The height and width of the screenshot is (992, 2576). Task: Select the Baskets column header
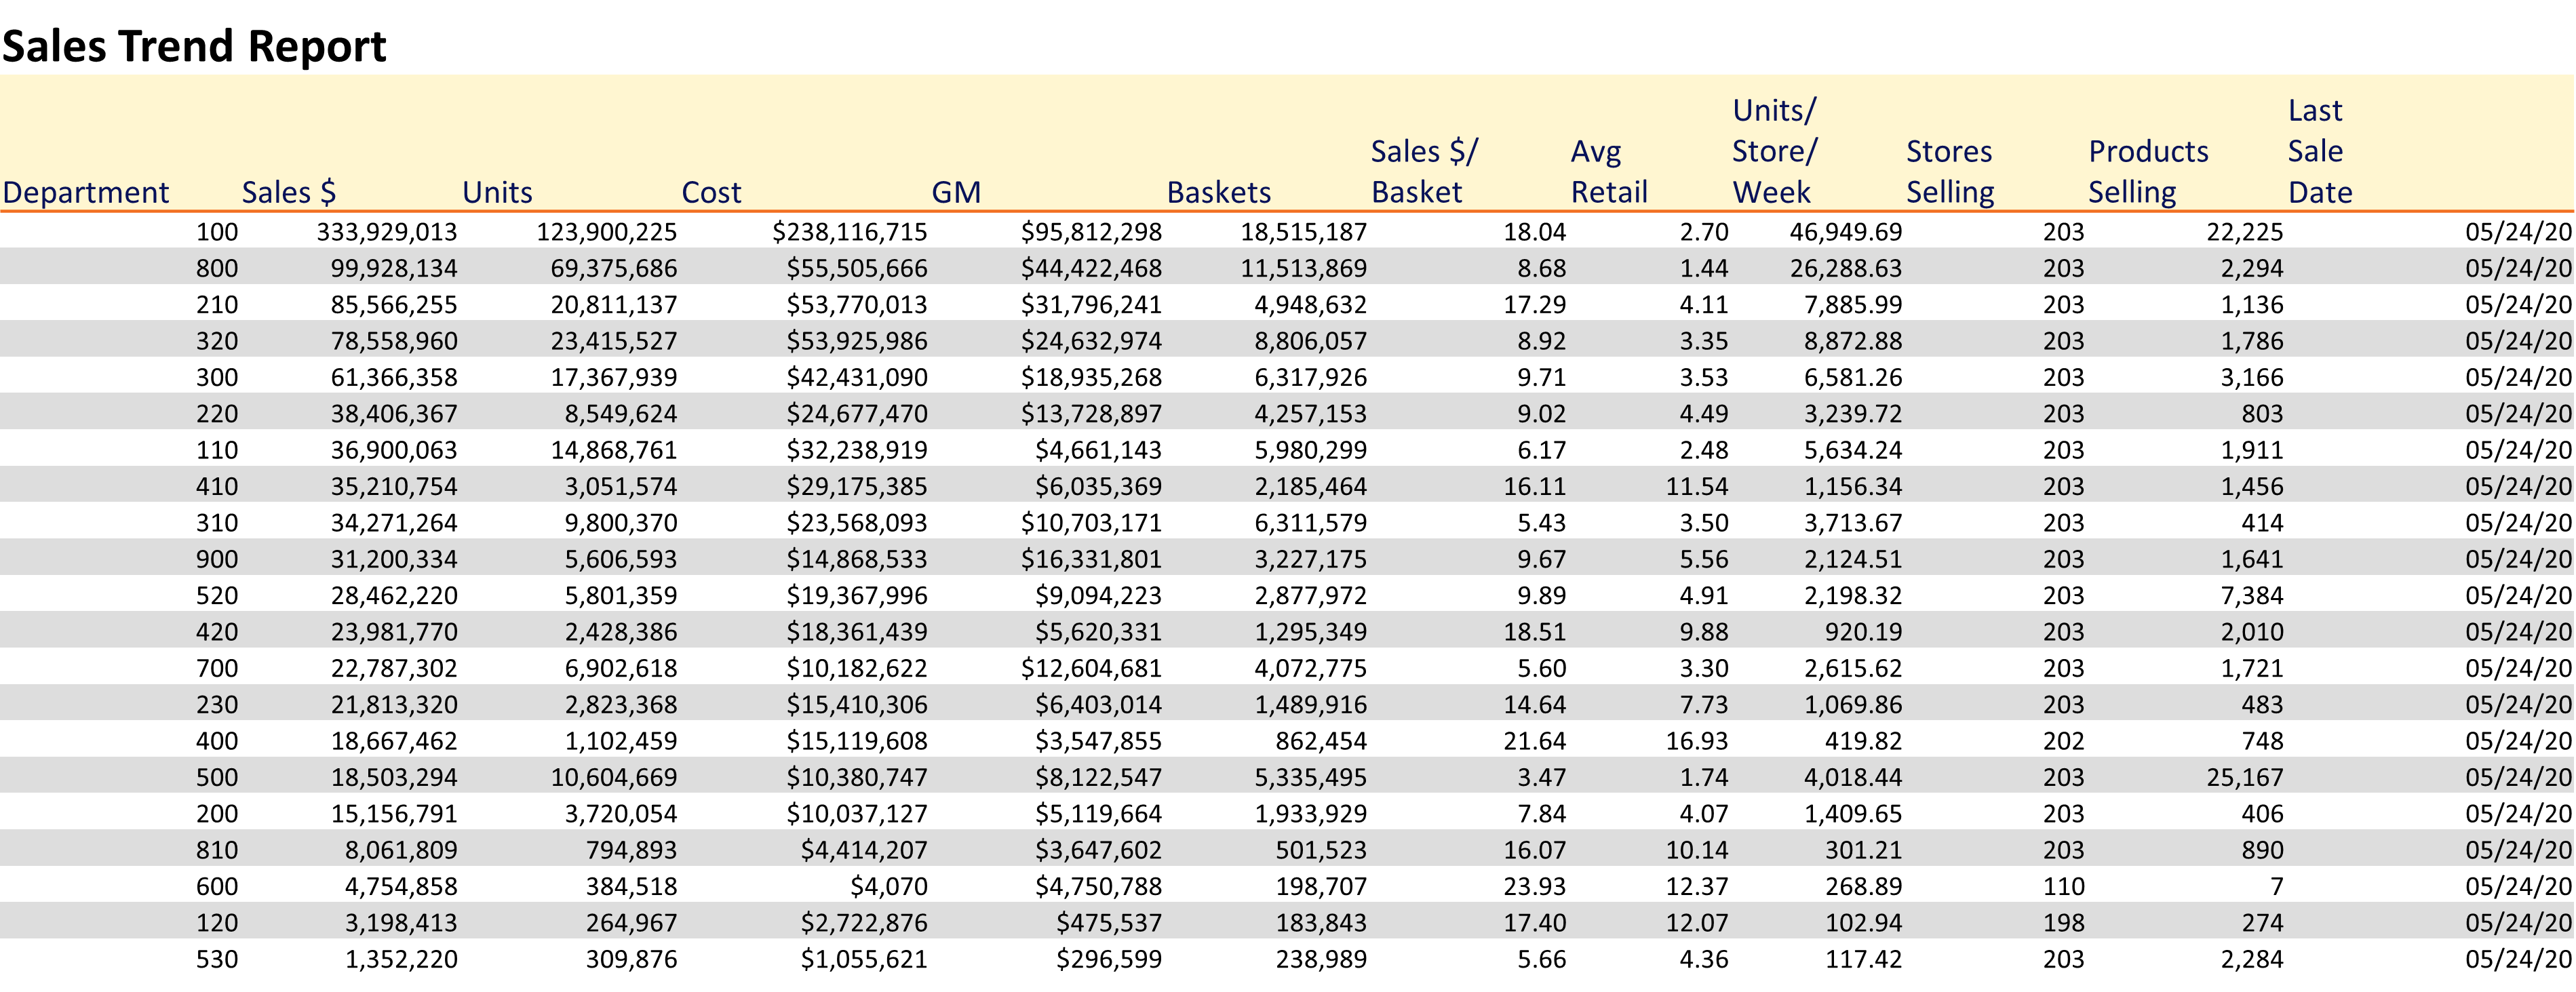(1219, 192)
